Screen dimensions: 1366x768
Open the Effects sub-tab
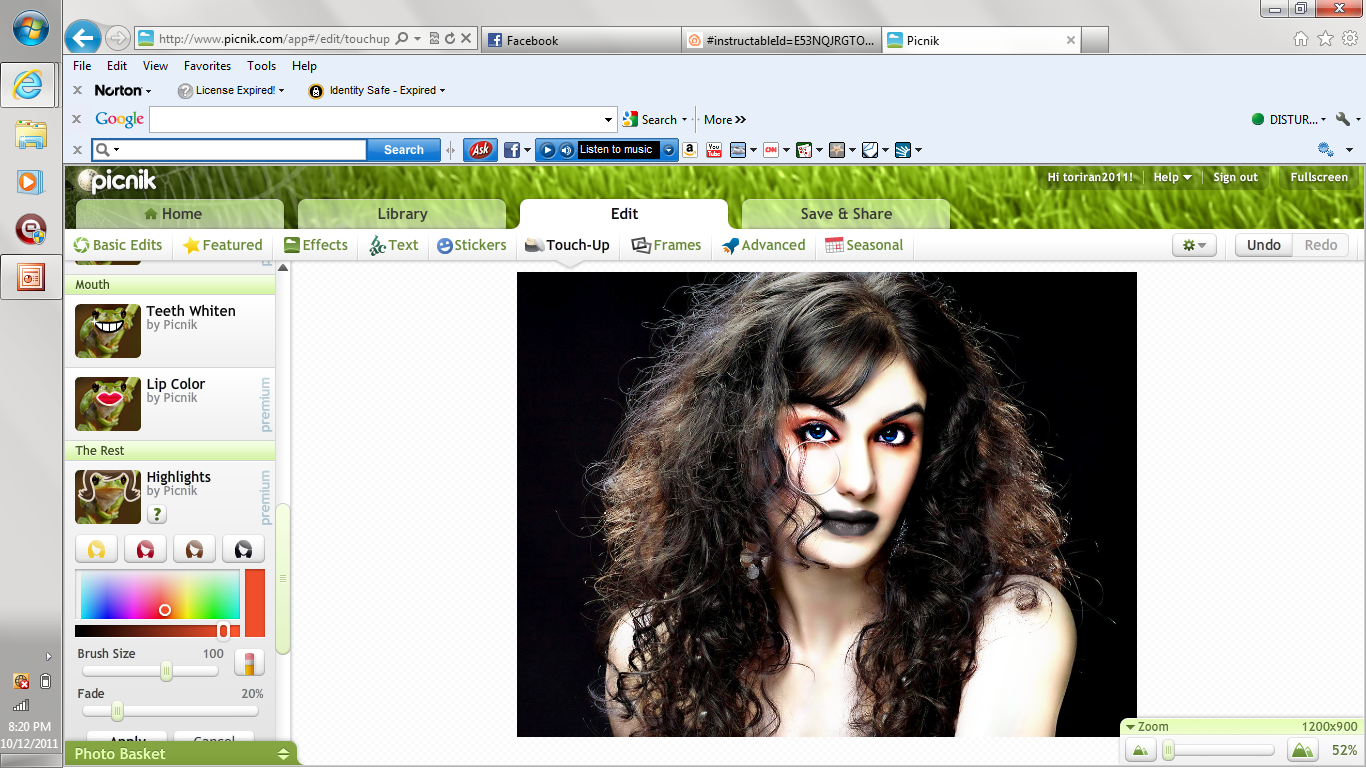(x=316, y=245)
